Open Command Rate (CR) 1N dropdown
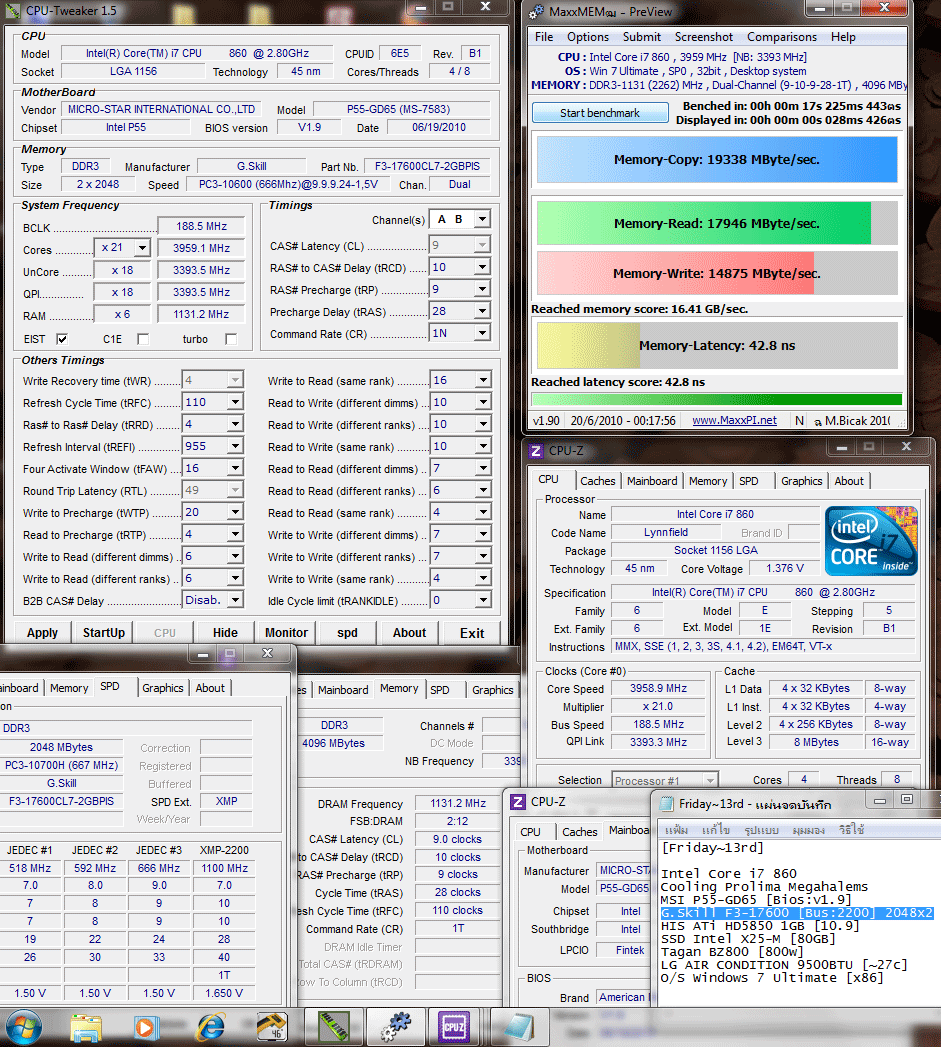Screen dimensions: 941x1047 click(x=482, y=333)
